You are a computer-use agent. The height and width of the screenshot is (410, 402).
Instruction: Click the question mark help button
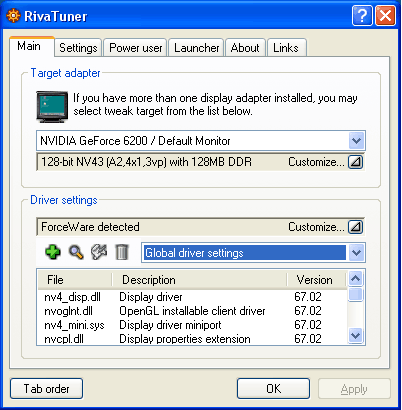click(x=362, y=15)
